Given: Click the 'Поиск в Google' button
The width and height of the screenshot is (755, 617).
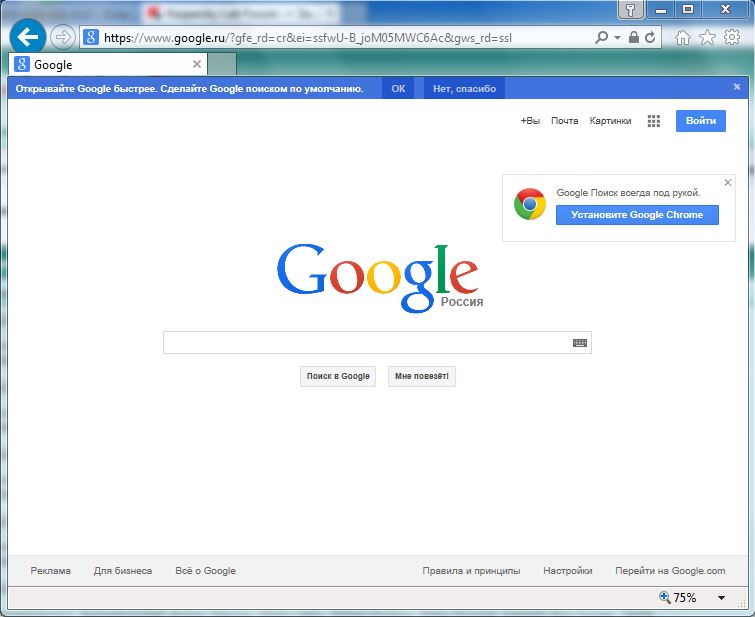Looking at the screenshot, I should point(338,376).
